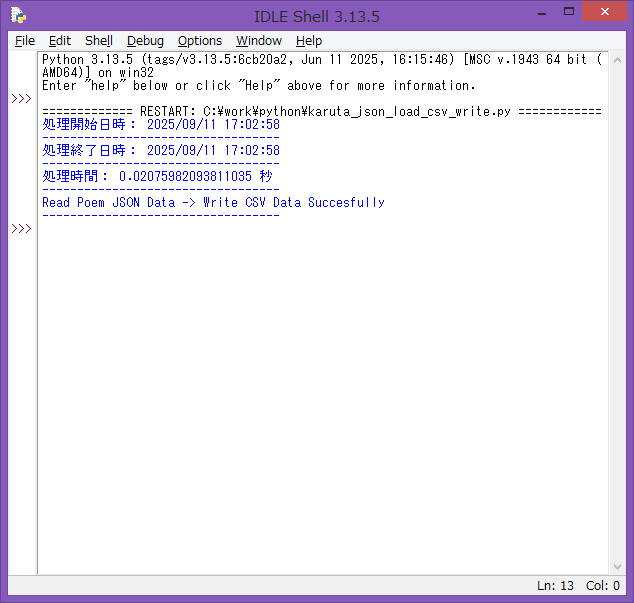Expand the Shell menu
This screenshot has height=603, width=634.
(x=99, y=41)
